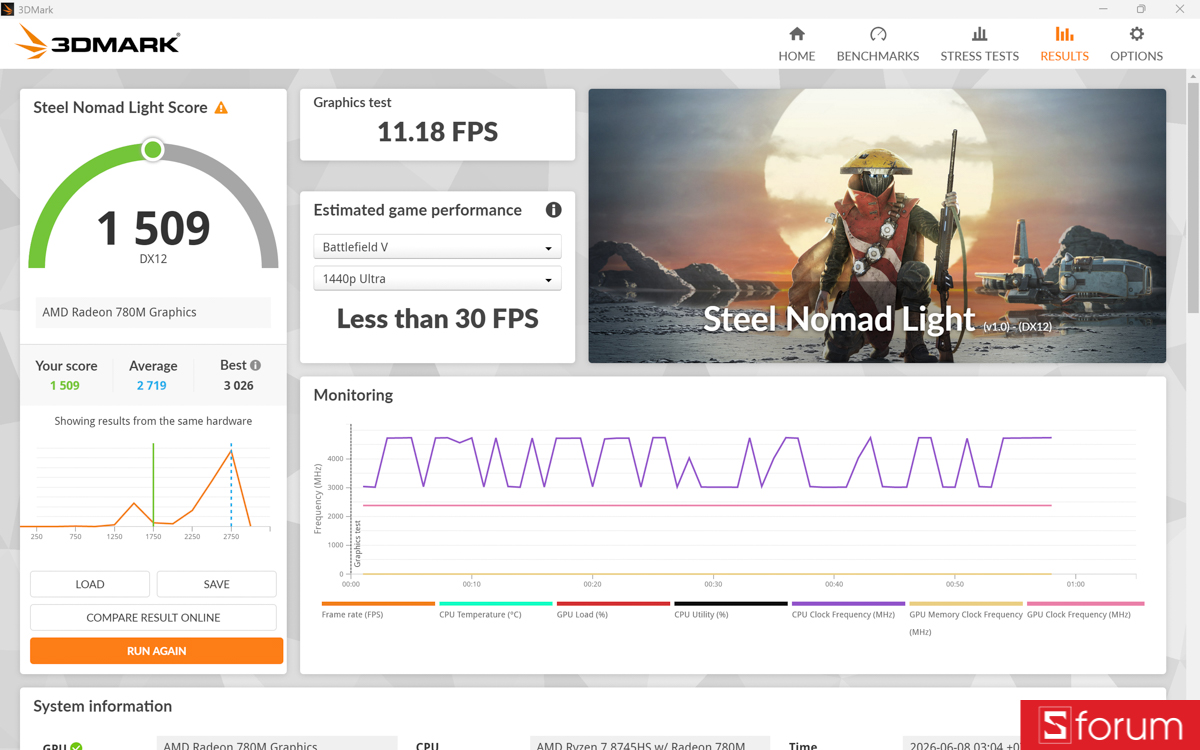
Task: Click the 3DMark title bar app icon
Action: [8, 9]
